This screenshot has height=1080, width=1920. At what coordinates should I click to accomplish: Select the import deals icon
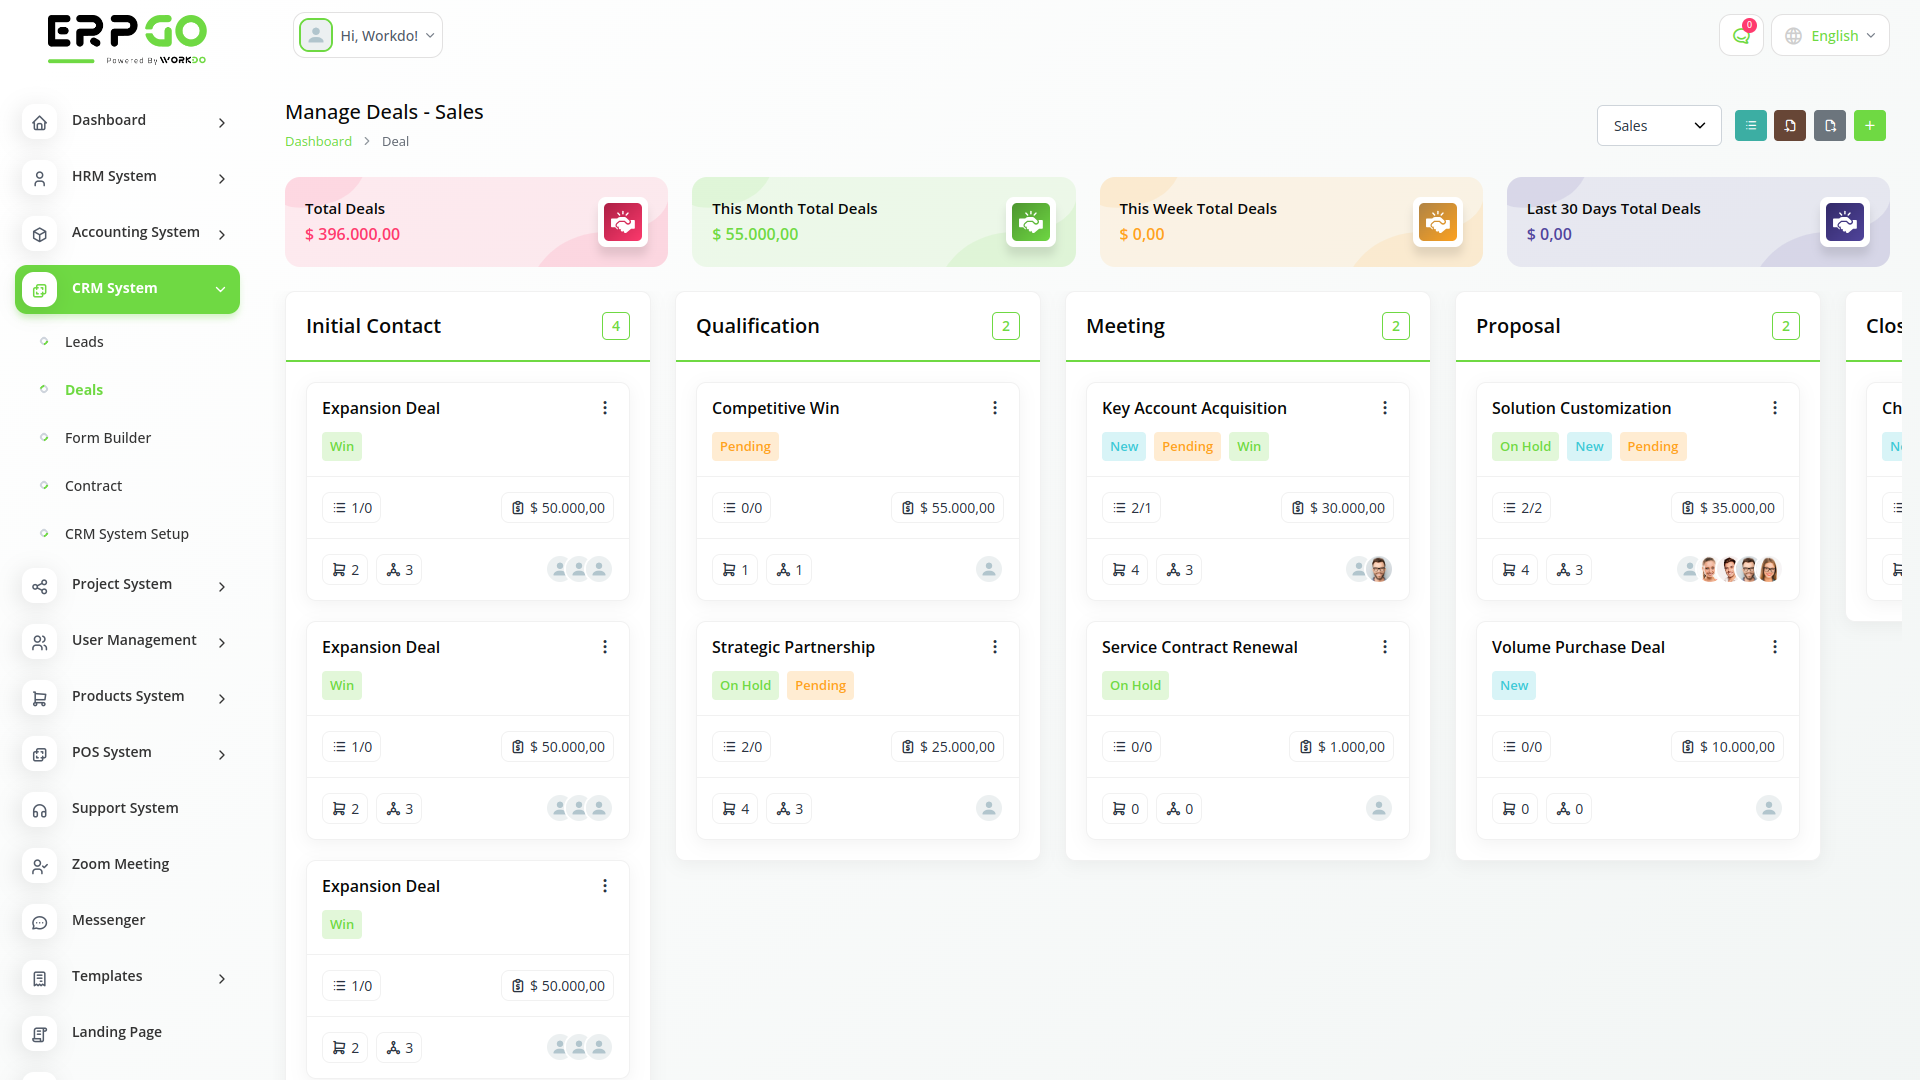[1790, 125]
